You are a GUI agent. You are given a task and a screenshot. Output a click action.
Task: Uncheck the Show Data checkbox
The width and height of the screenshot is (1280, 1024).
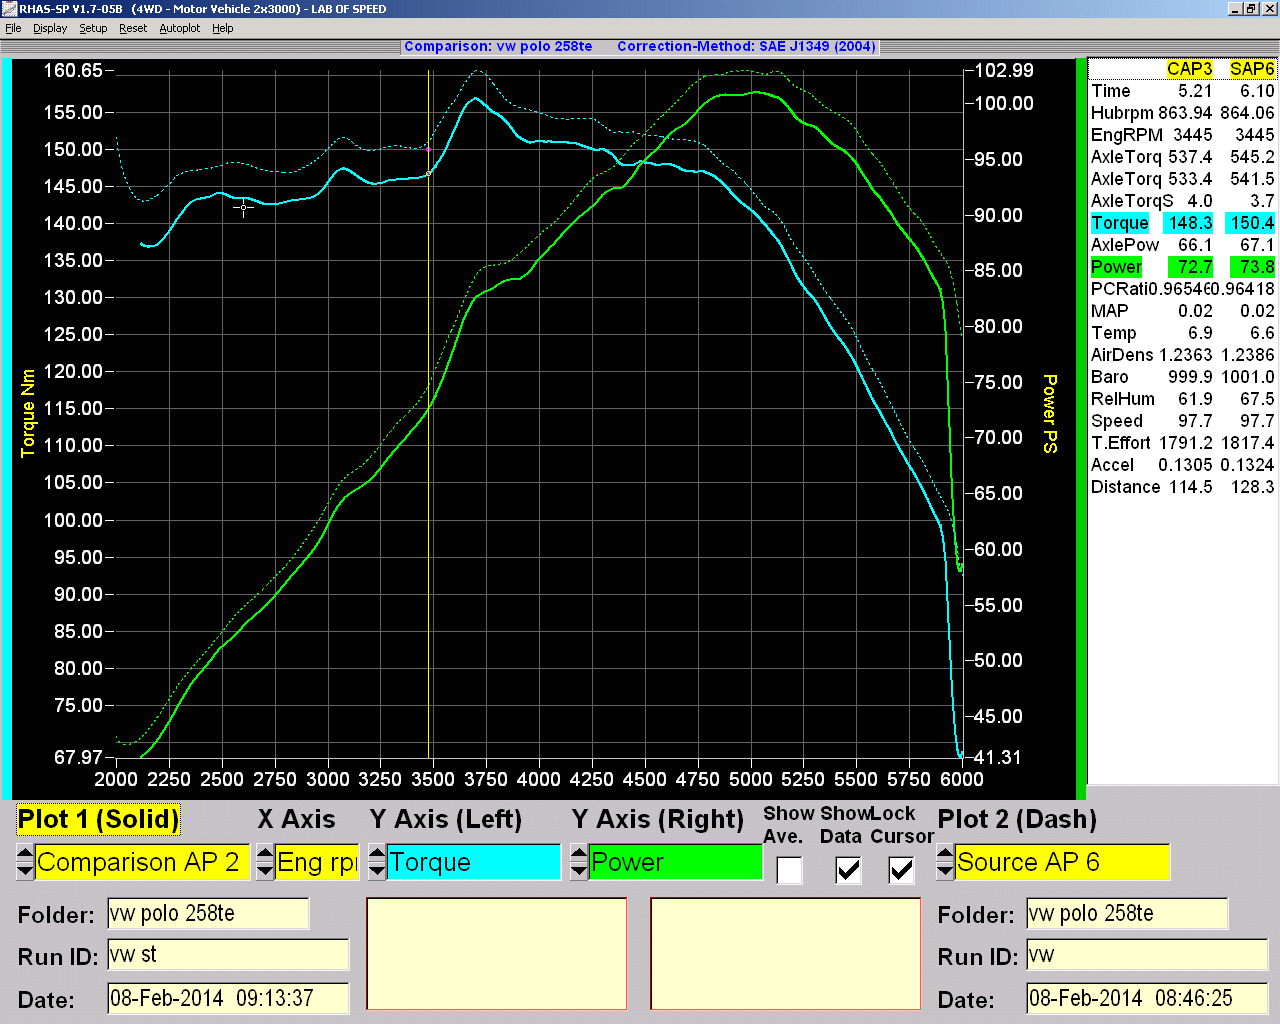pos(848,870)
